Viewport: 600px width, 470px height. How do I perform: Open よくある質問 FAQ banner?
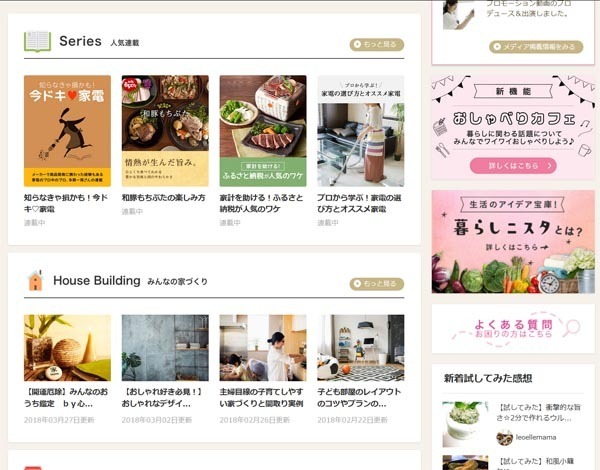pyautogui.click(x=513, y=329)
